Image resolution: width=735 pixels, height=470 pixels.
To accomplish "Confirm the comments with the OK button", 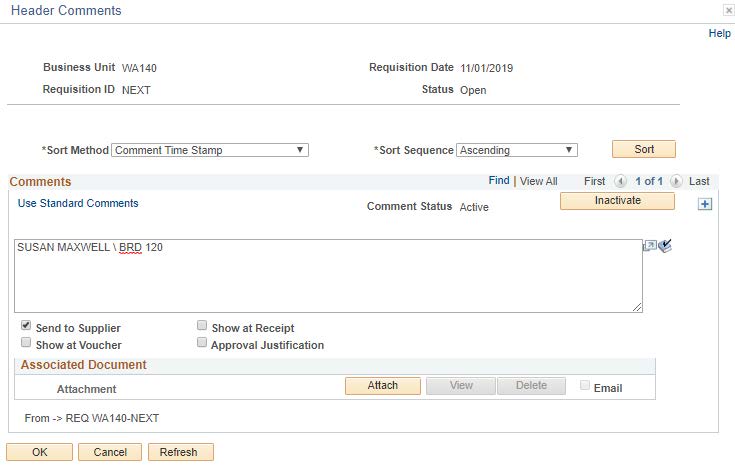I will 39,452.
